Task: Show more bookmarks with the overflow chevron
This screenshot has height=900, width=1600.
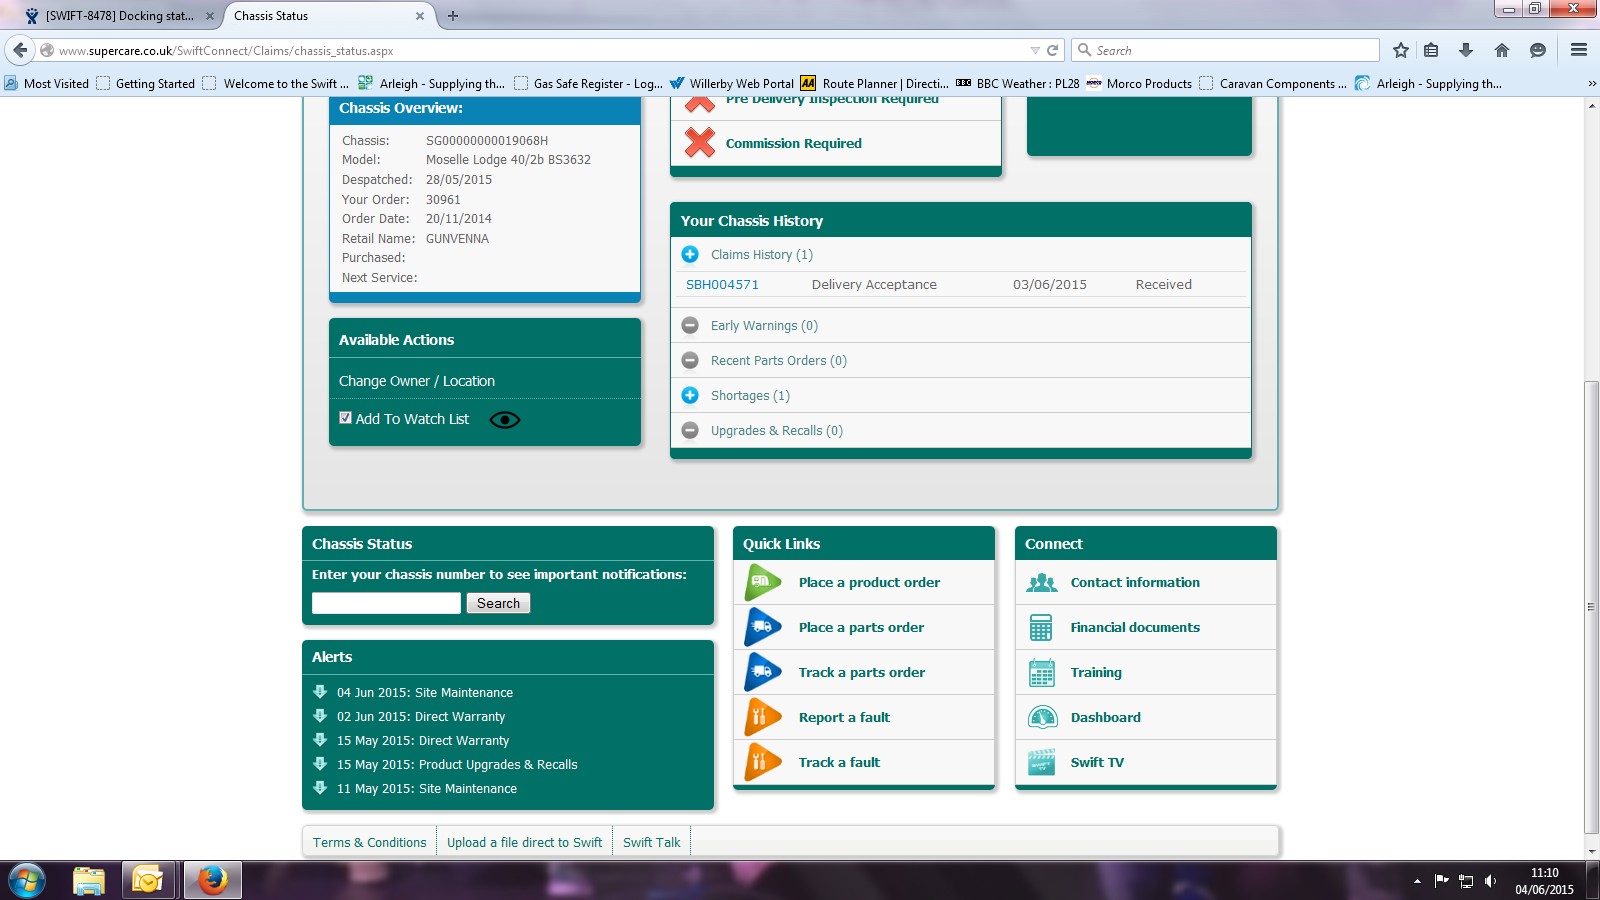Action: coord(1592,84)
